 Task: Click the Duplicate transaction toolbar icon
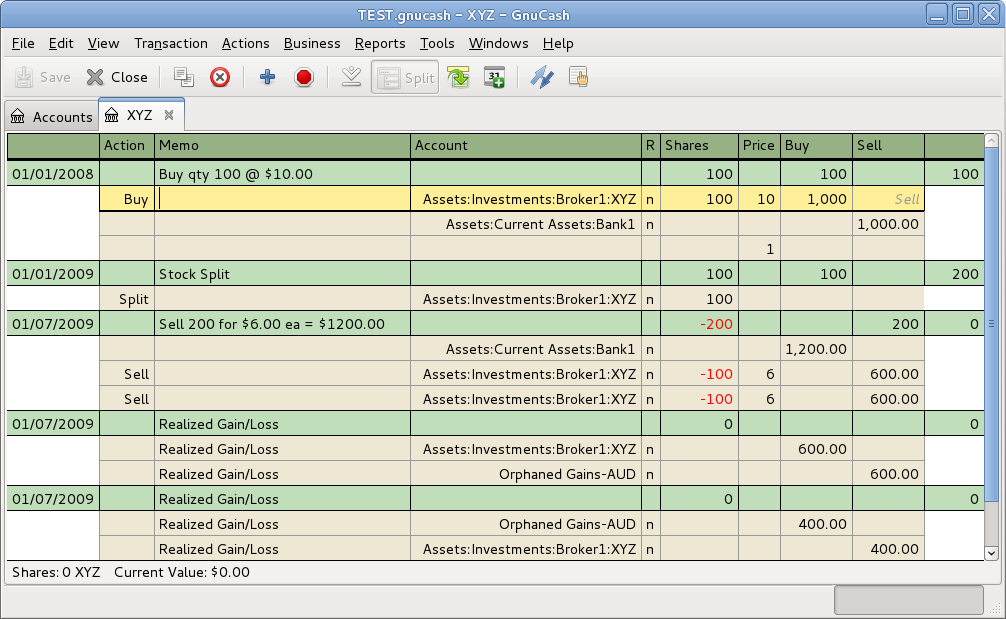183,77
